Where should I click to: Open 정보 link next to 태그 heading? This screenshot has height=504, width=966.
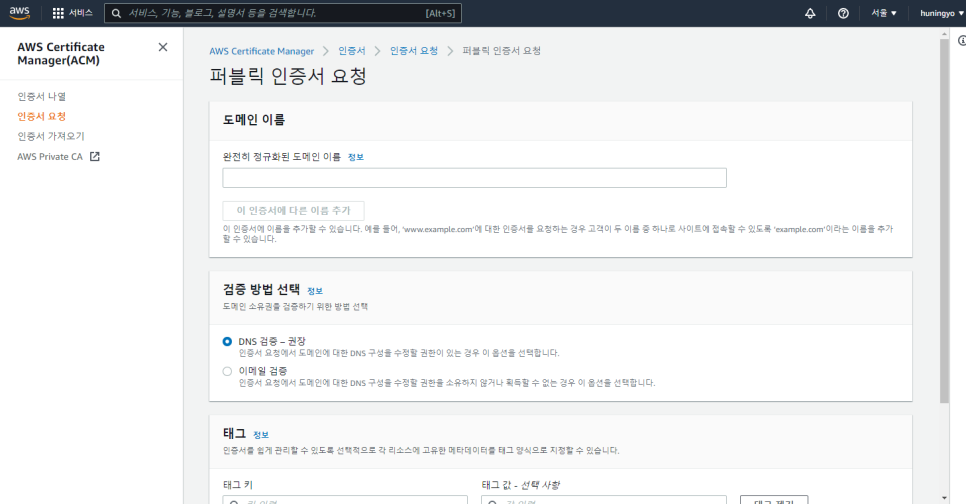click(261, 435)
